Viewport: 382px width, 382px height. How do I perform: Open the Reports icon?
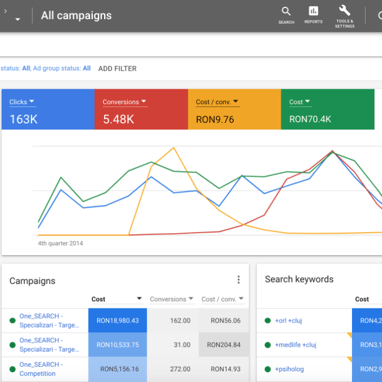point(313,15)
